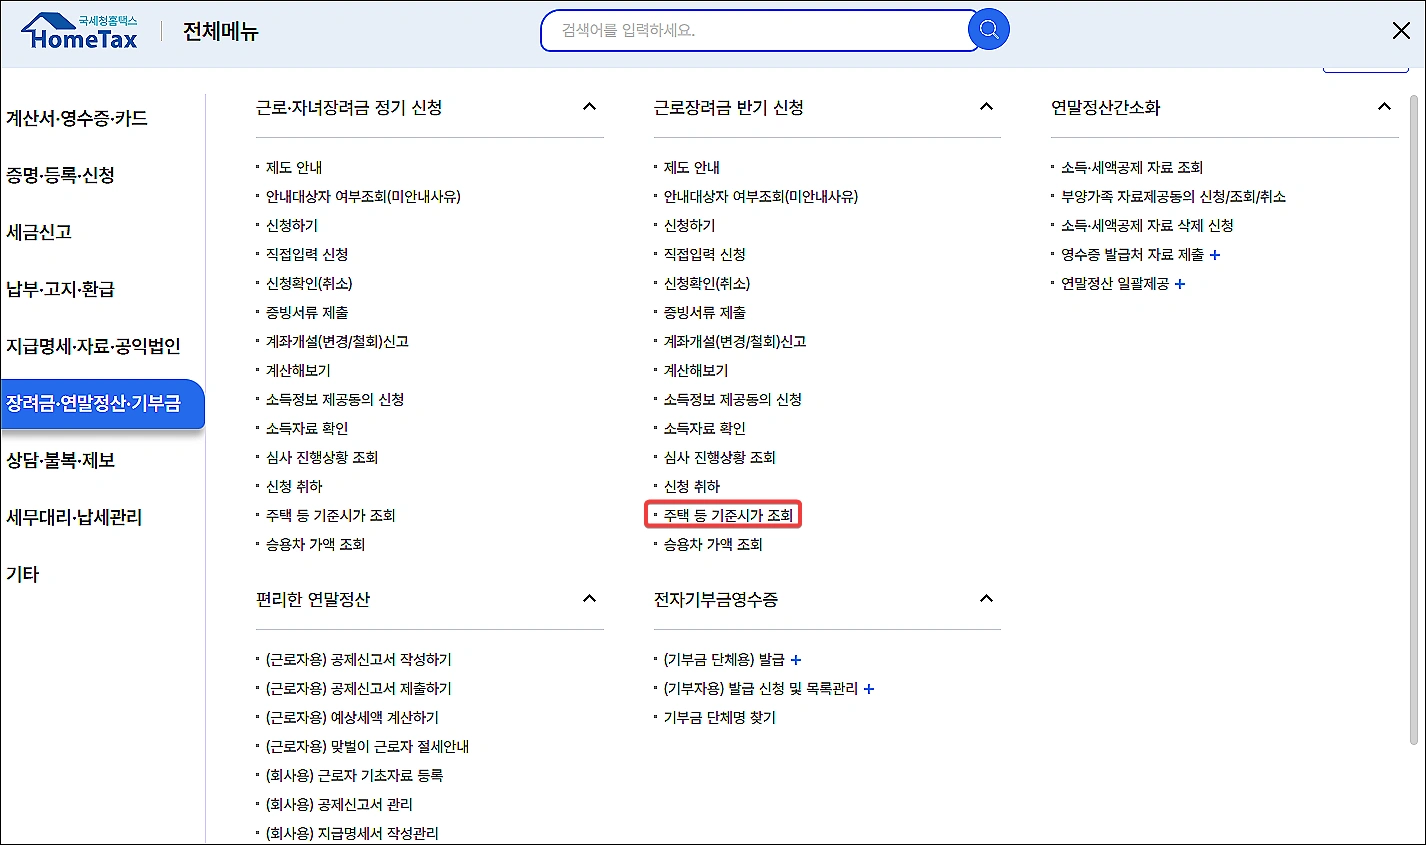Click the plus icon beside (기부자용) 발급 신청 및 목록관리

point(869,689)
